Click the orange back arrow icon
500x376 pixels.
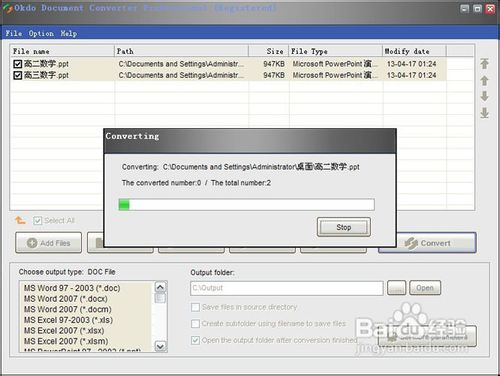point(20,220)
